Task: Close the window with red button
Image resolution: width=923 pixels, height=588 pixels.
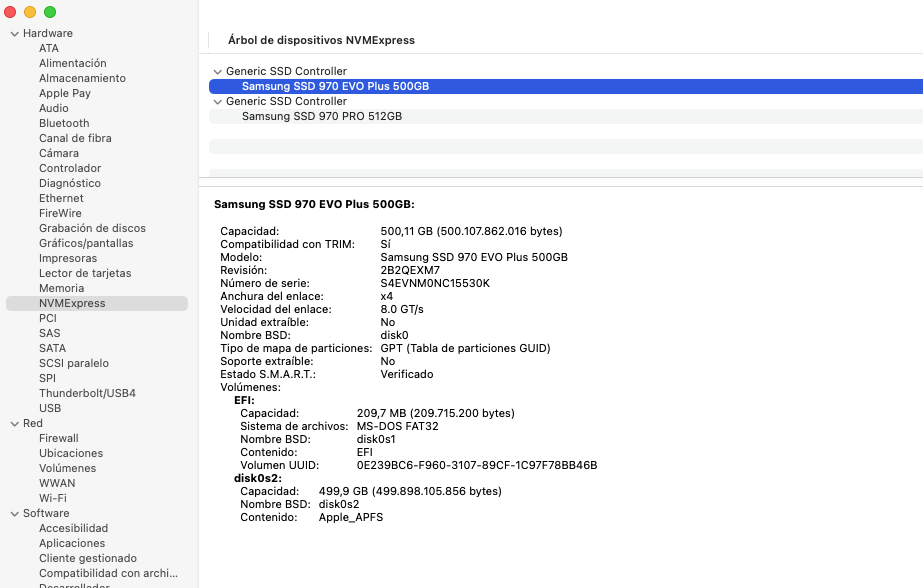Action: click(x=10, y=12)
